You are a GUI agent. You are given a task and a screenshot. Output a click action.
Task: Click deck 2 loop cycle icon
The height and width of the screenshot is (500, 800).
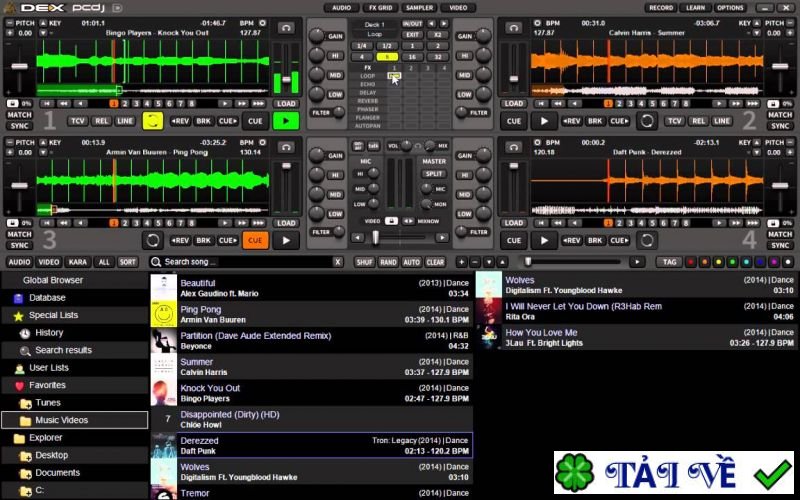(x=647, y=121)
